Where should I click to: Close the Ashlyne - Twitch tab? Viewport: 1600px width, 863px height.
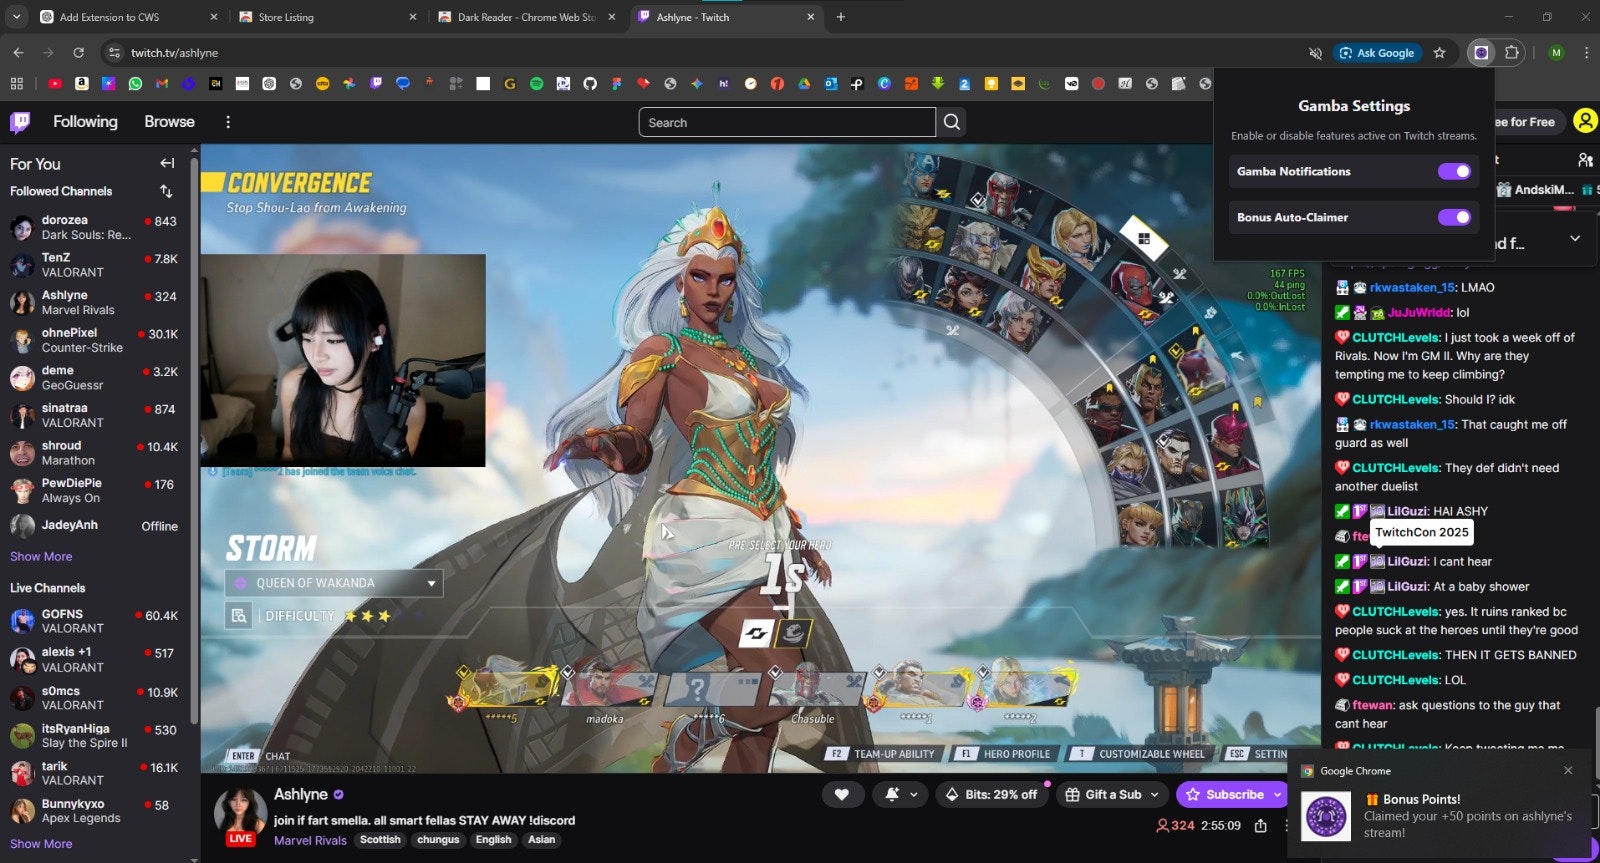[x=811, y=17]
